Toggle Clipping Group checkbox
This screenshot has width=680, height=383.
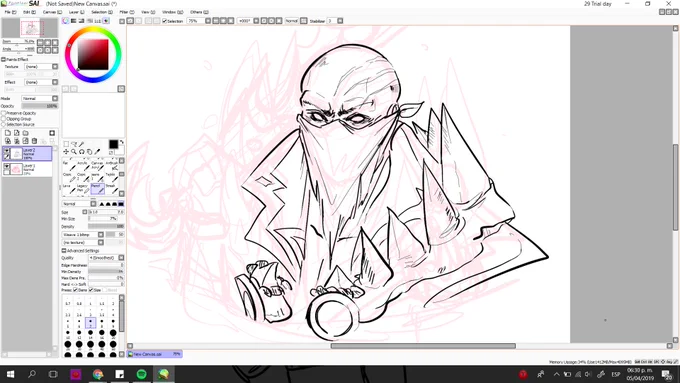4,119
